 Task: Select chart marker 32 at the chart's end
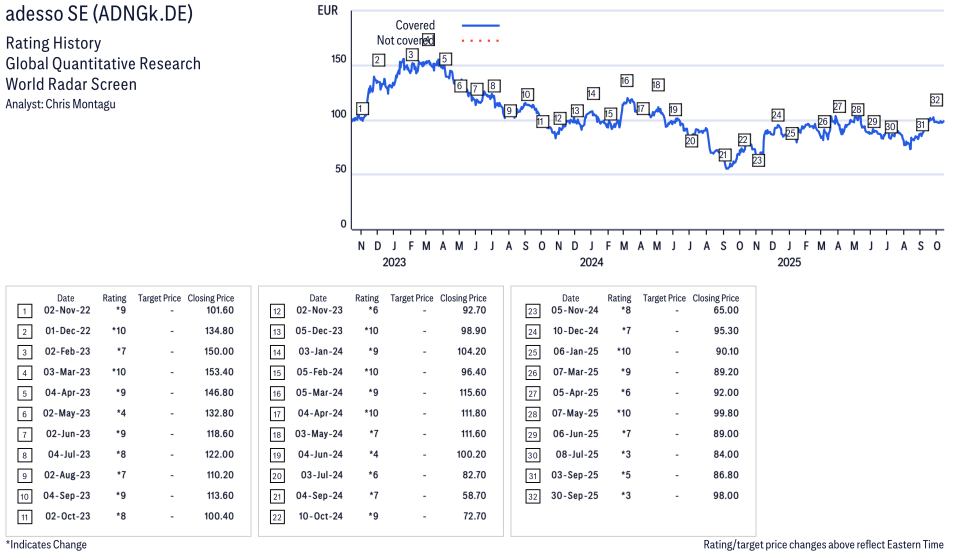click(936, 100)
